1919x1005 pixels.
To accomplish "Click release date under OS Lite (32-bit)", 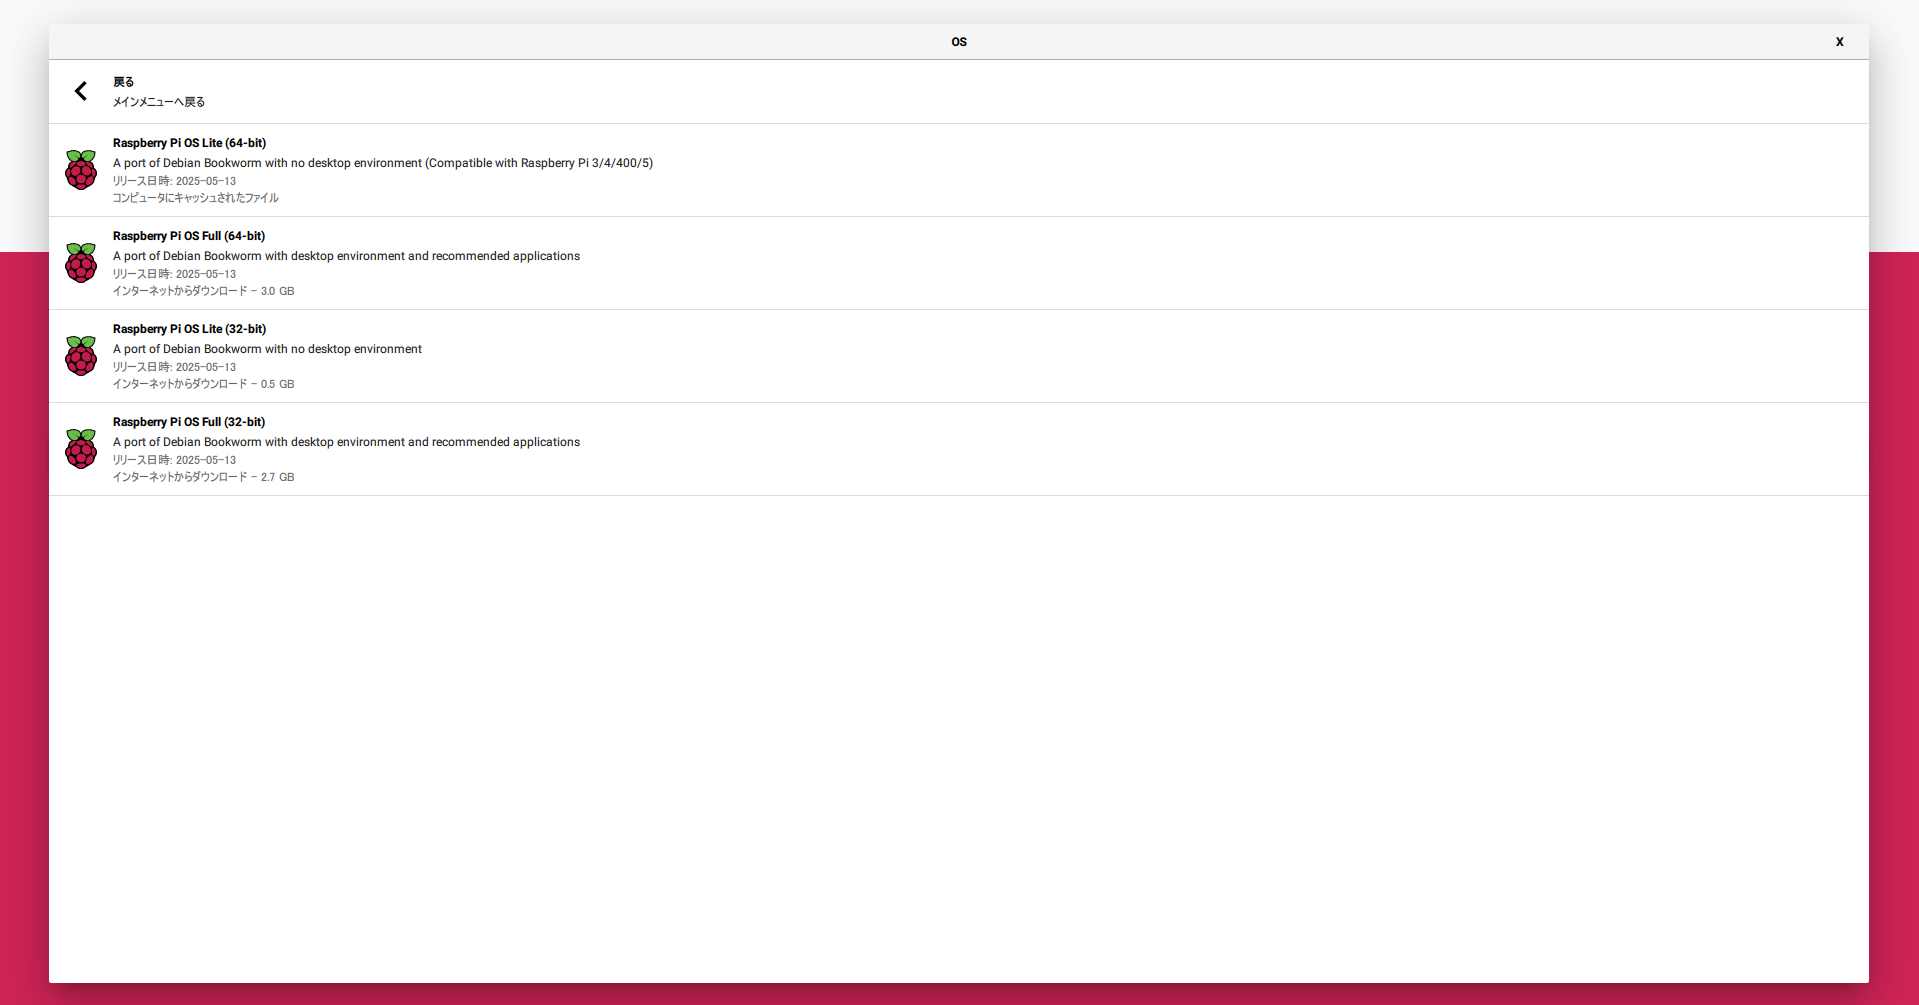I will tap(174, 367).
